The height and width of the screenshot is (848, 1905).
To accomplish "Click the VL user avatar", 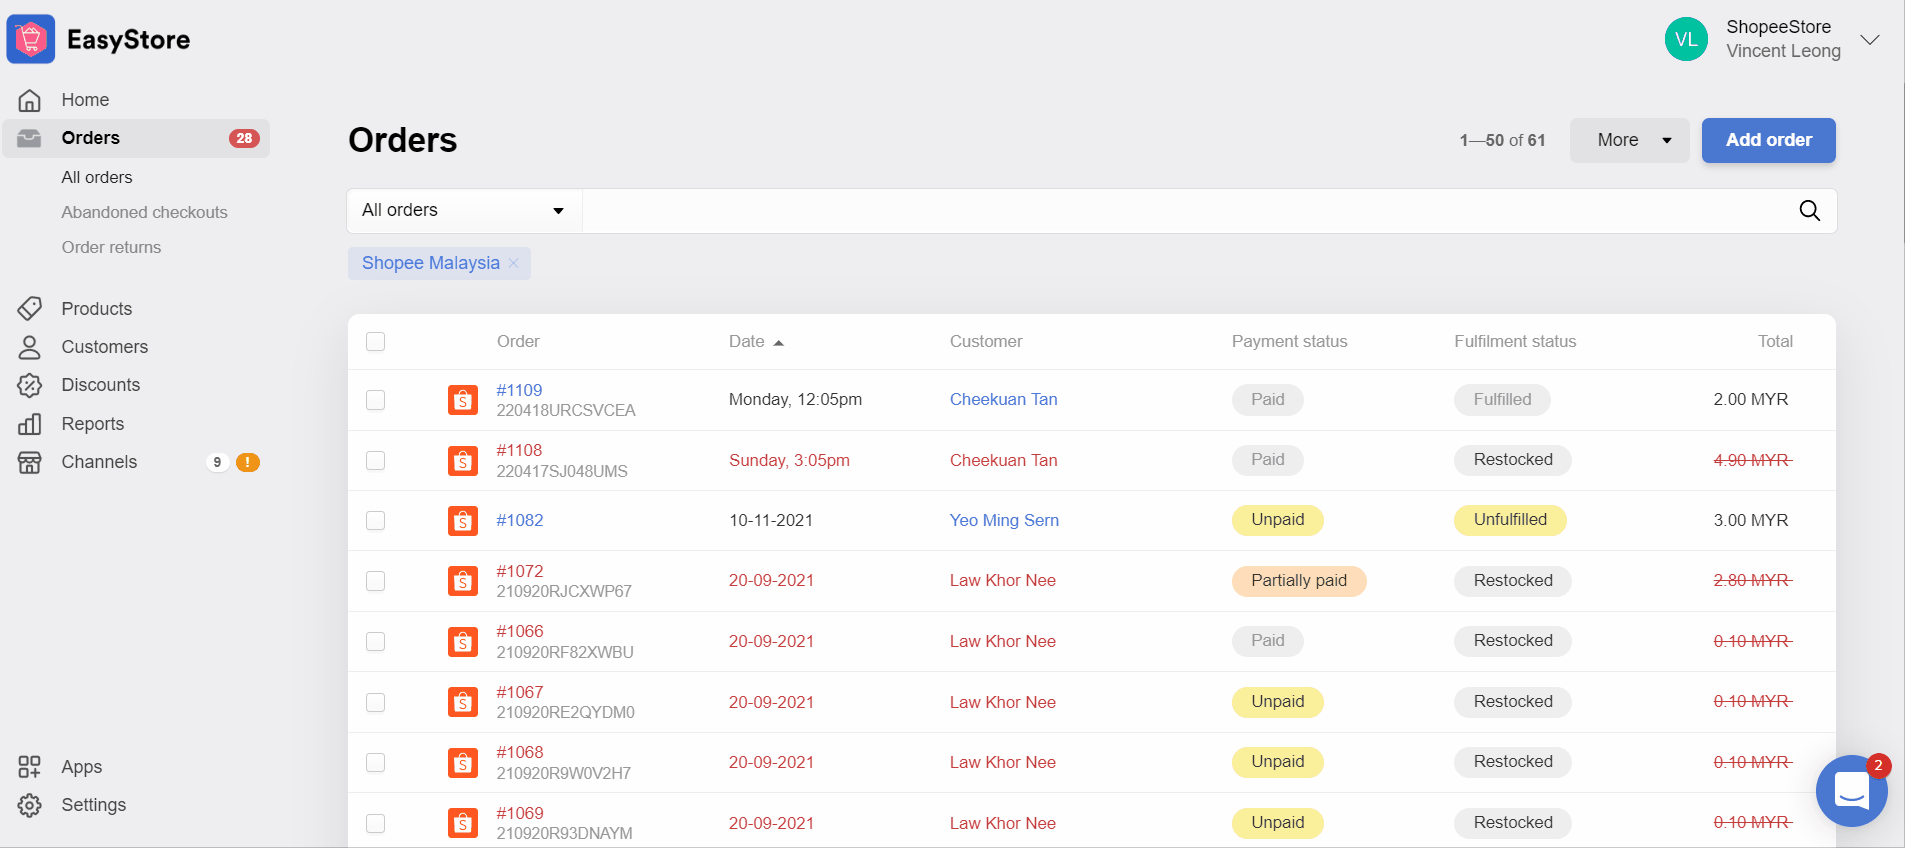I will tap(1686, 39).
